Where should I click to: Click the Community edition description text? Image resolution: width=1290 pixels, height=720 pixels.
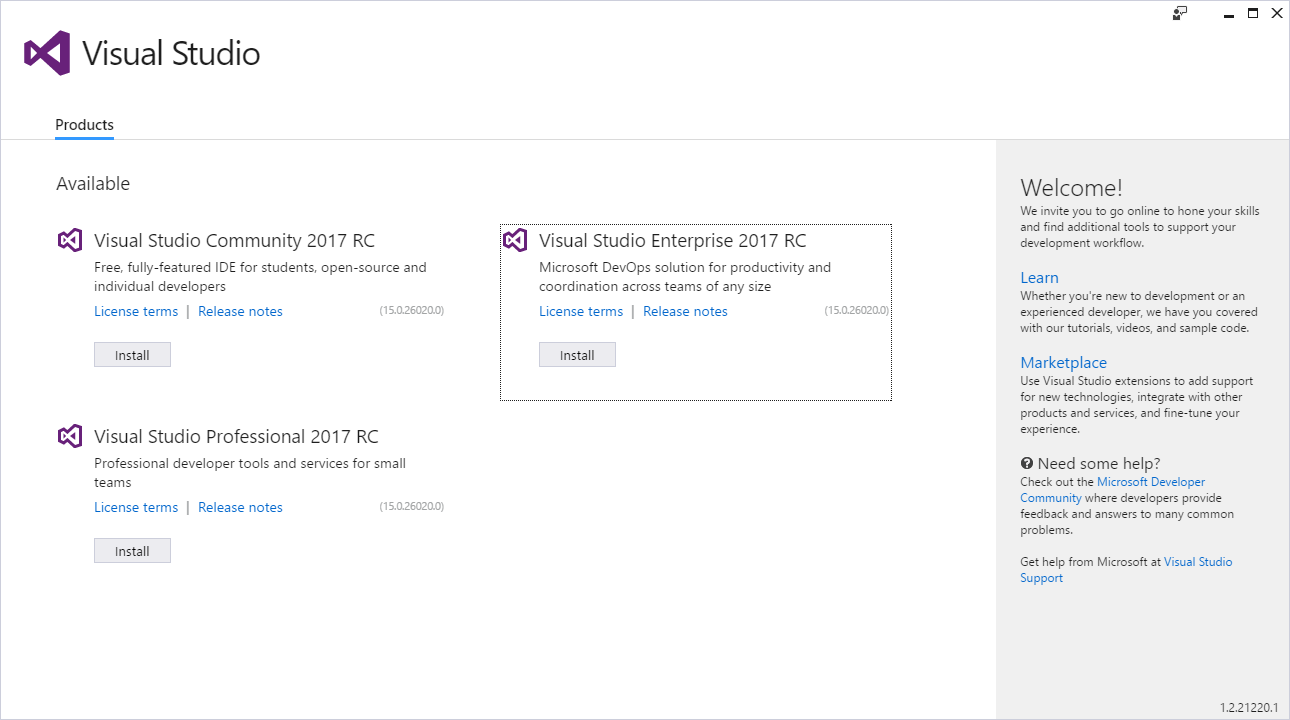[260, 277]
